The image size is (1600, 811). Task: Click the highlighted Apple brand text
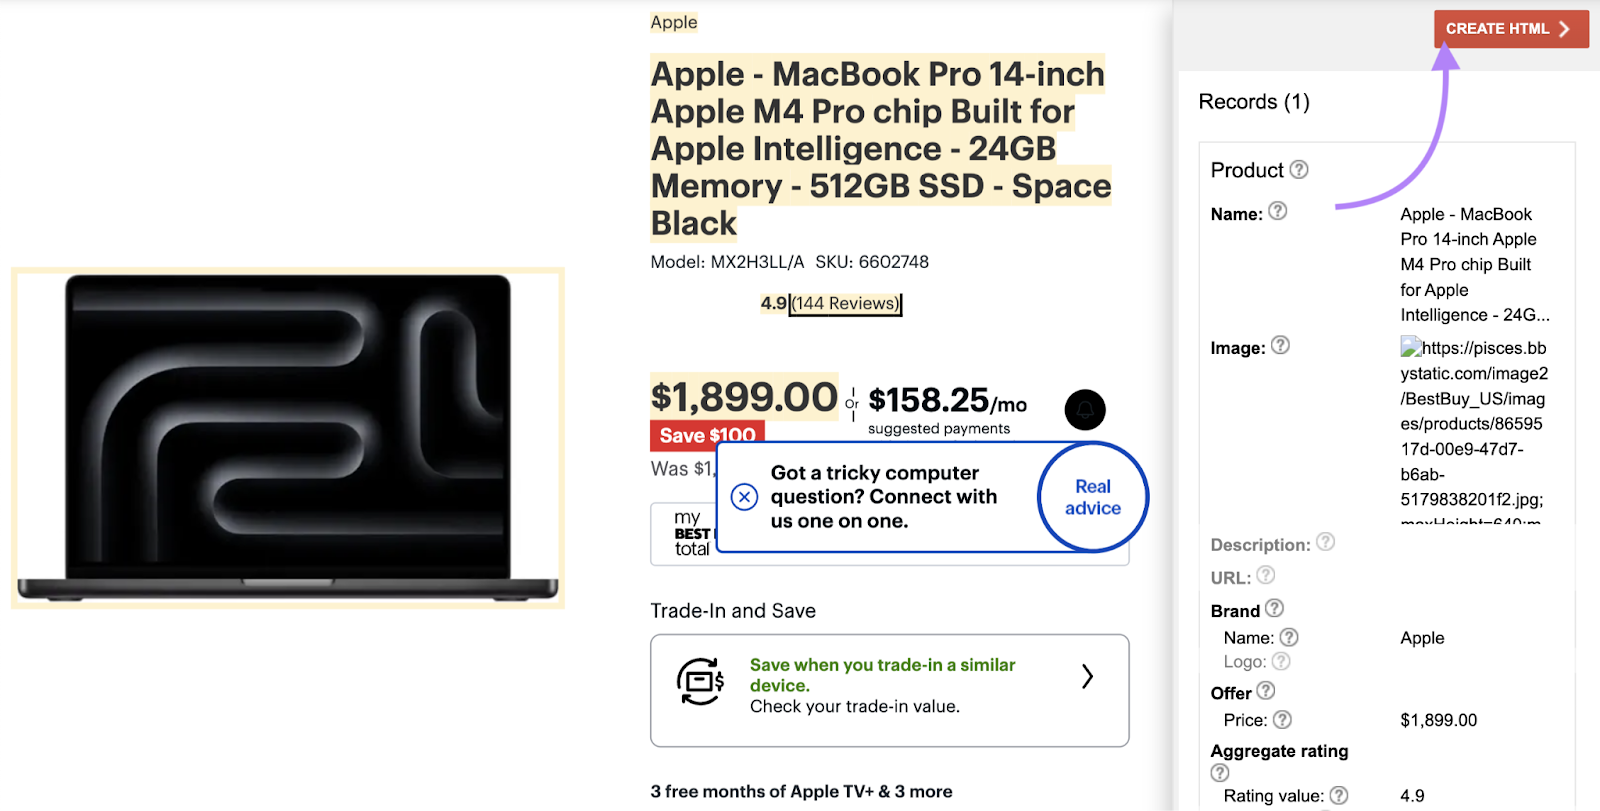(674, 22)
